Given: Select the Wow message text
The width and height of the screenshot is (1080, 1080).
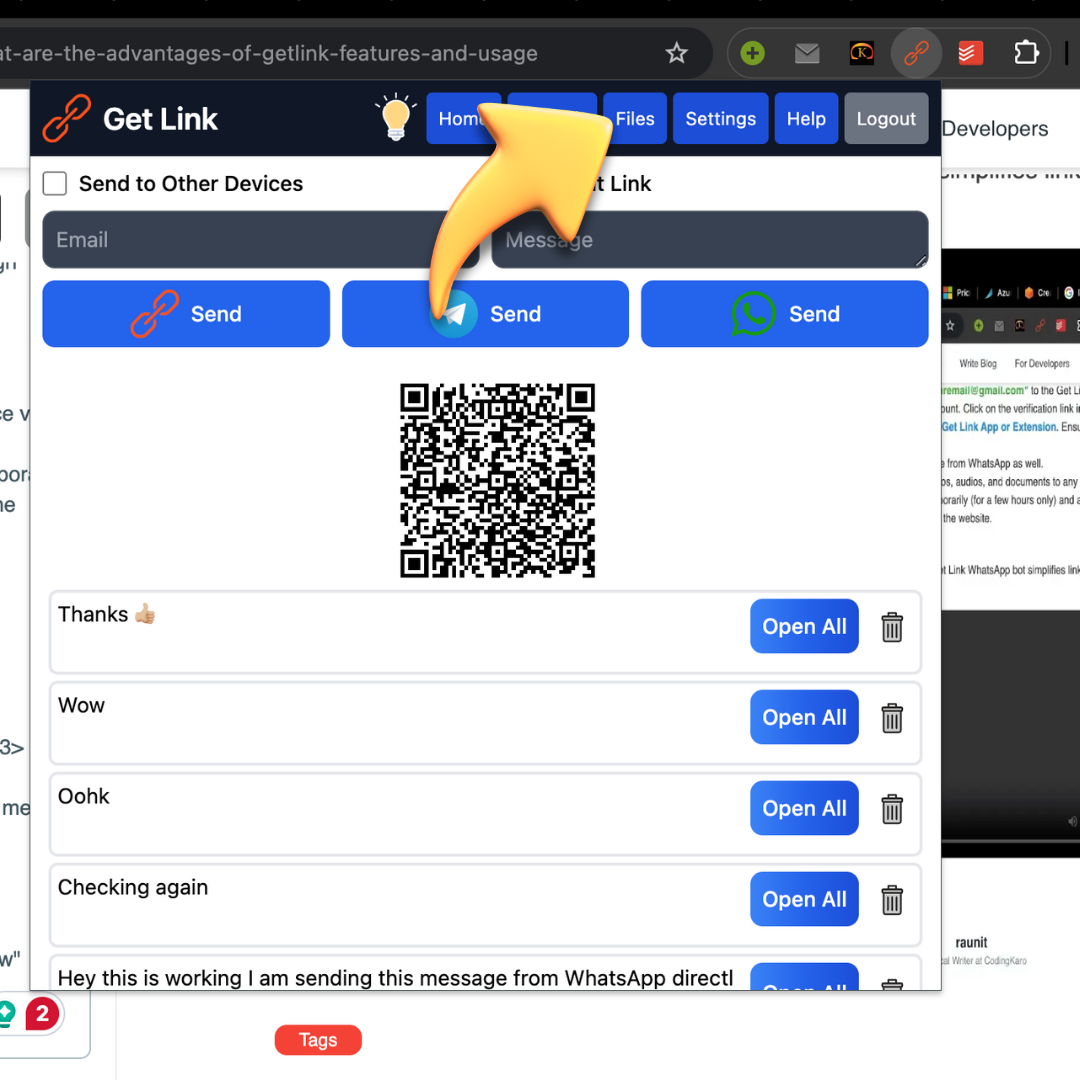Looking at the screenshot, I should pos(81,705).
